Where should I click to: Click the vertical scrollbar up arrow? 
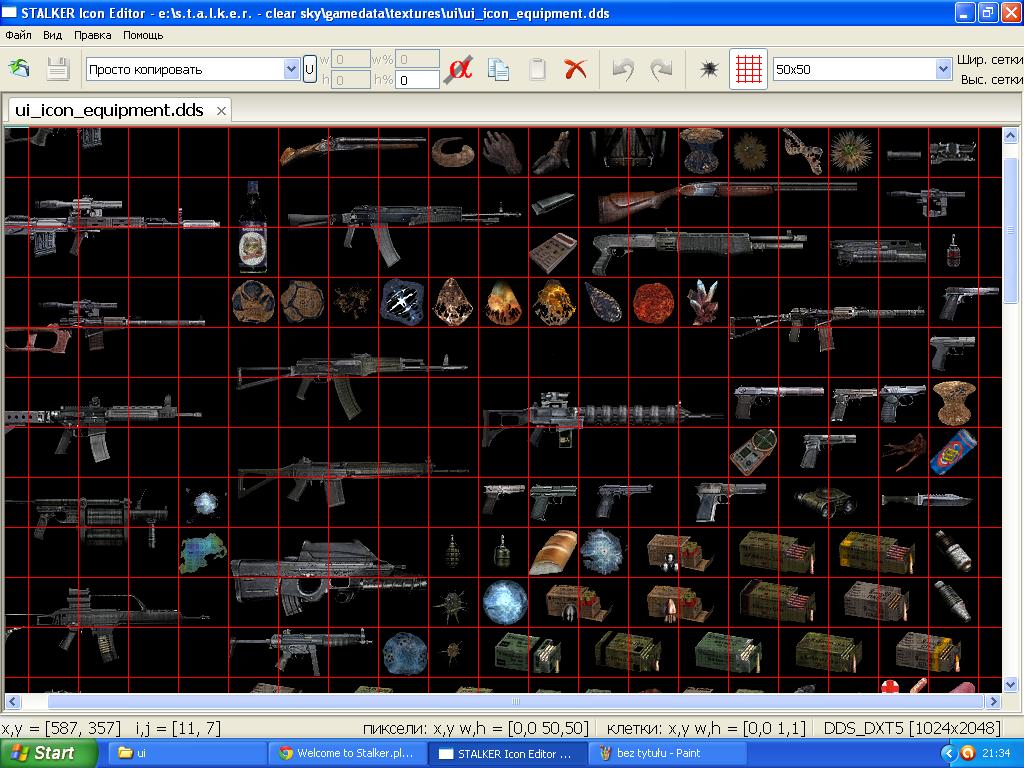[1010, 136]
